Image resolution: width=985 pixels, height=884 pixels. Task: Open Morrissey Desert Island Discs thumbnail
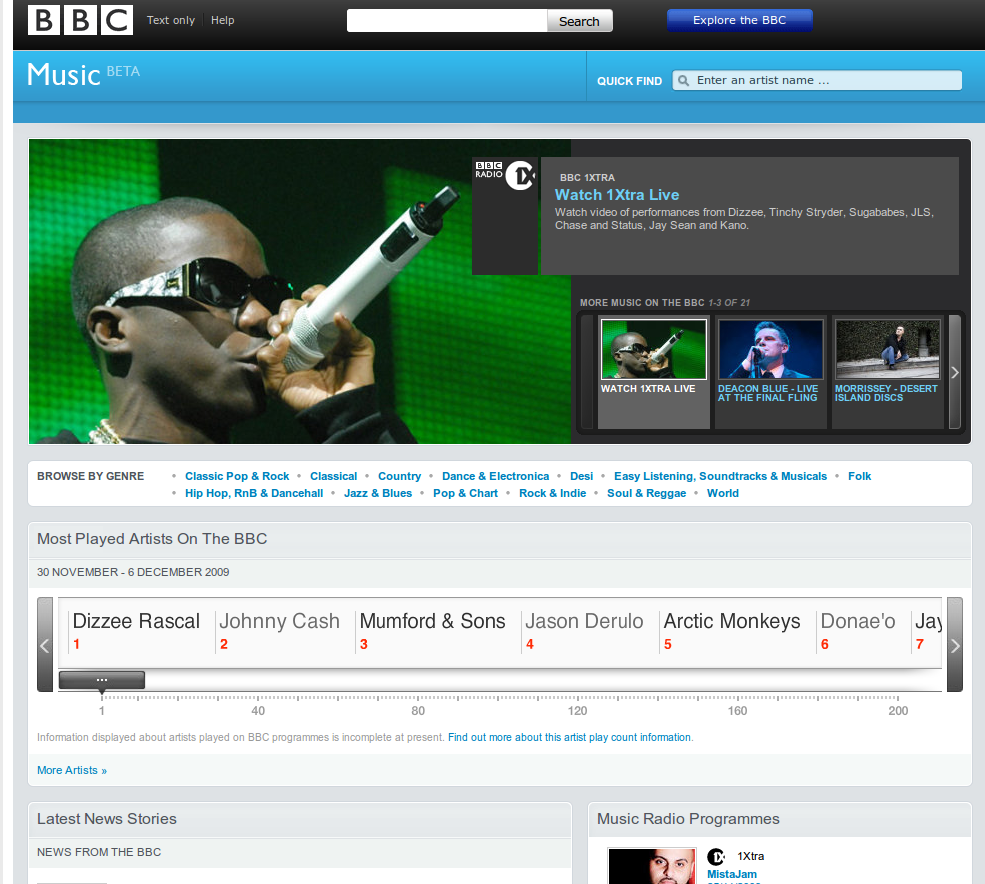pos(887,350)
